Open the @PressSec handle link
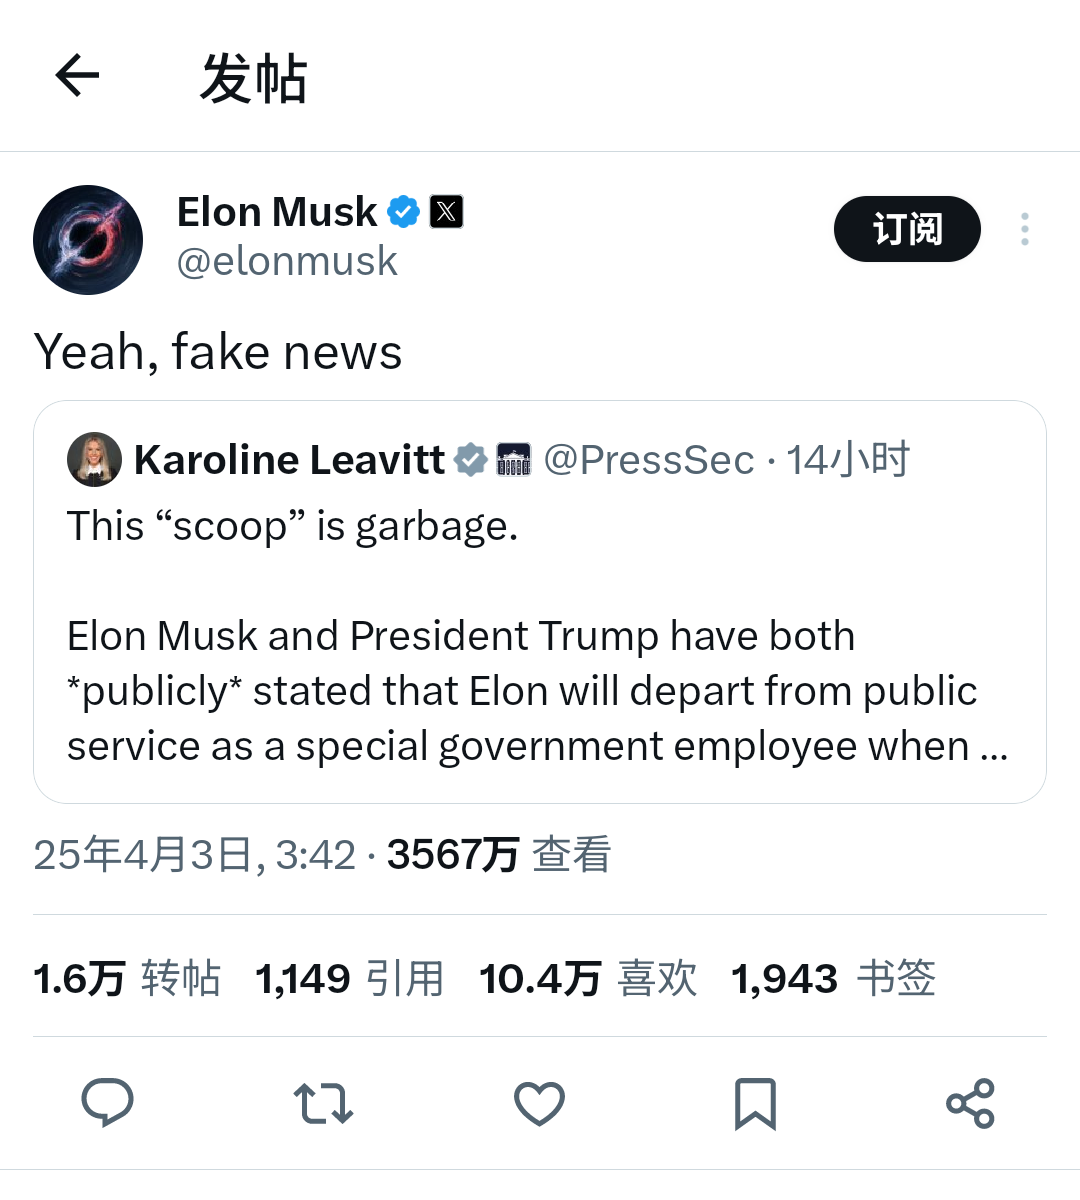The width and height of the screenshot is (1080, 1200). (x=648, y=460)
